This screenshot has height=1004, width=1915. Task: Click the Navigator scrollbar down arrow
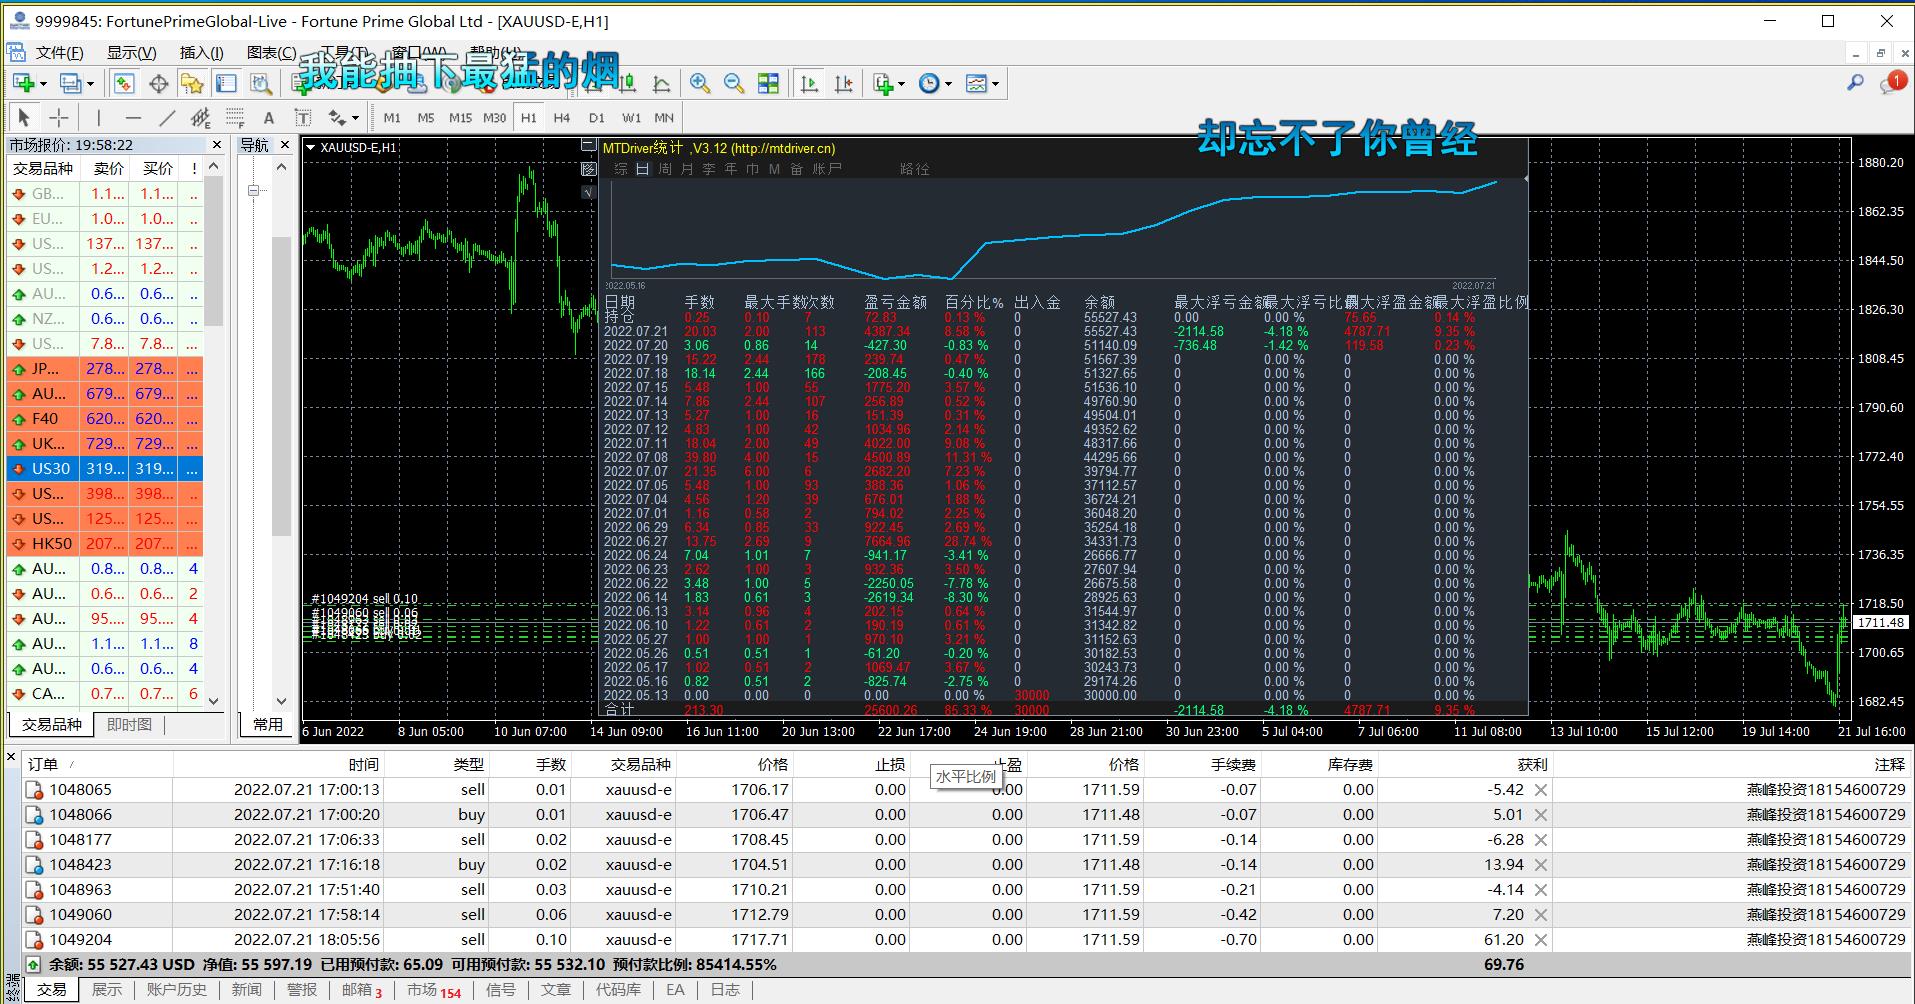click(x=281, y=701)
